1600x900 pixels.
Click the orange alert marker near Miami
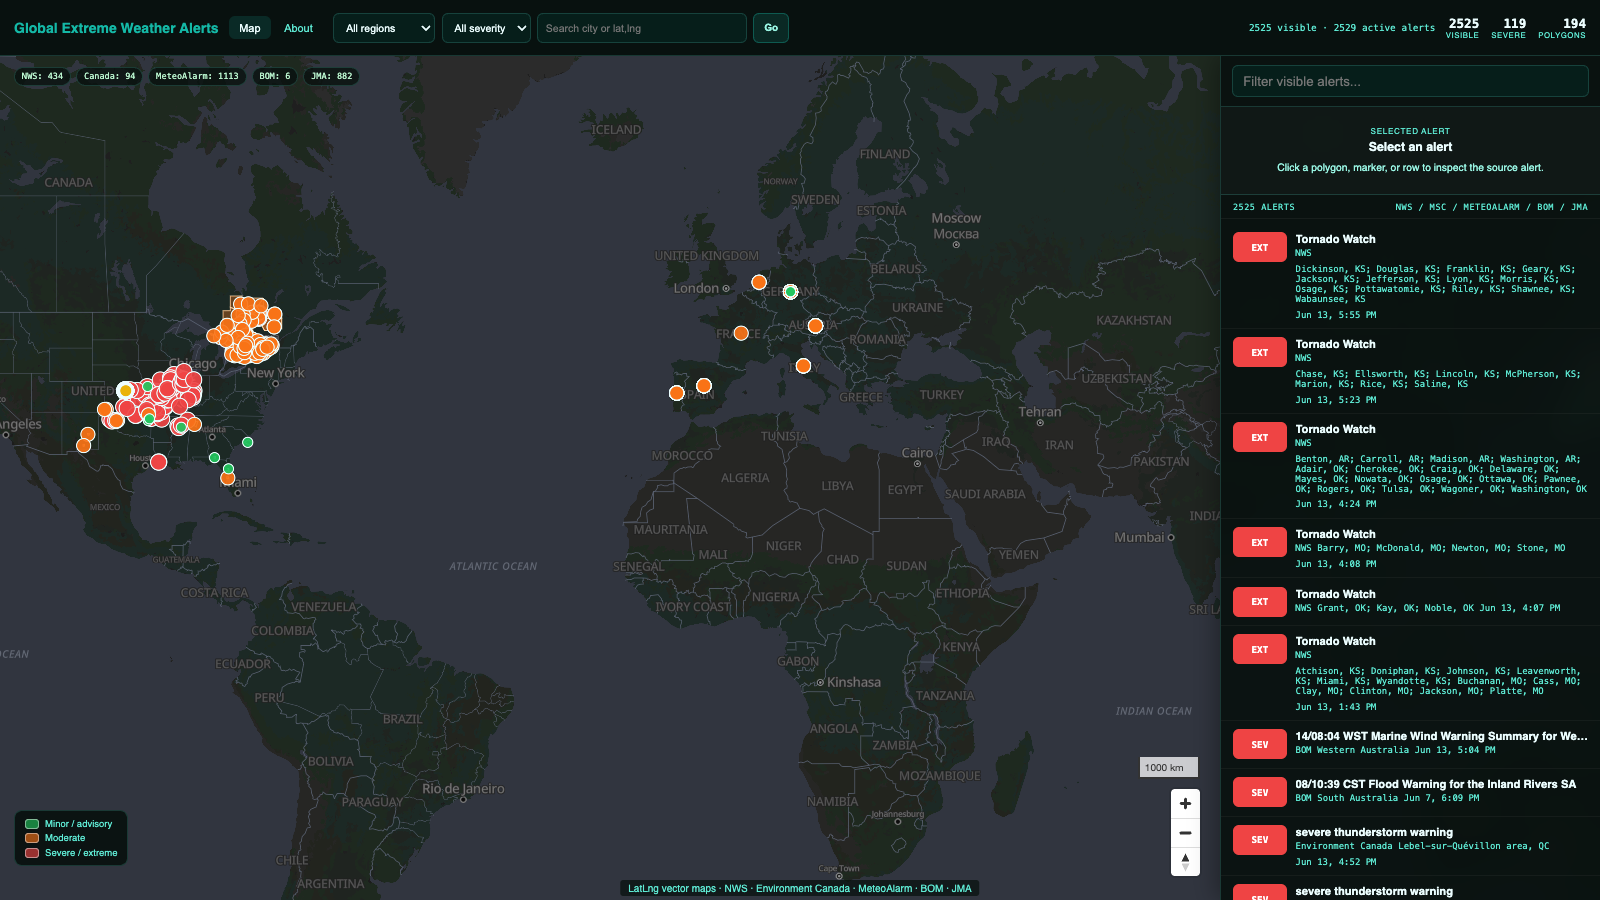point(227,479)
